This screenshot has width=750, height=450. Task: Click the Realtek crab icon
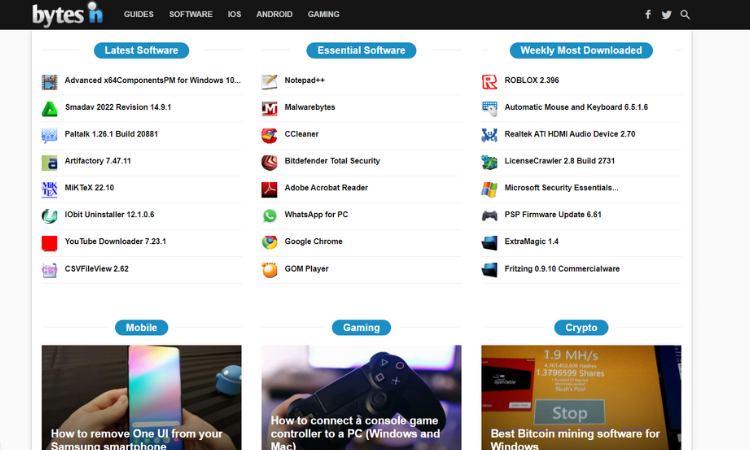pyautogui.click(x=489, y=136)
